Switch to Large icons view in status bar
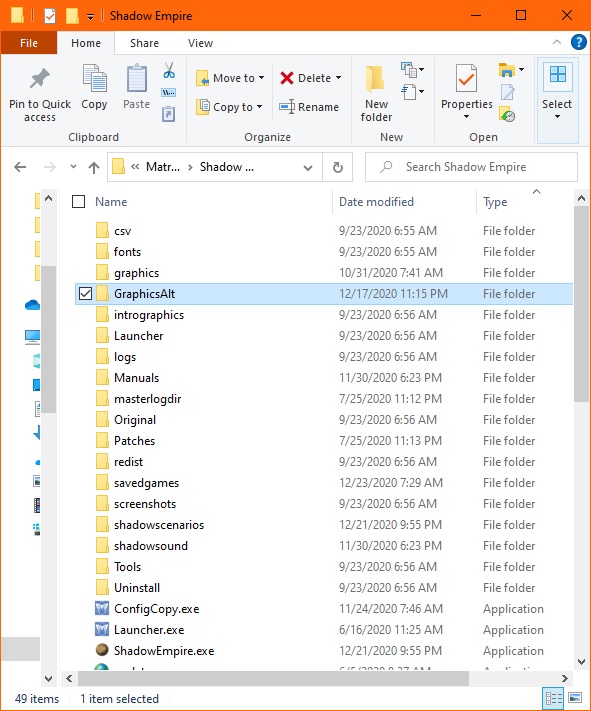Viewport: 591px width, 711px height. 575,698
